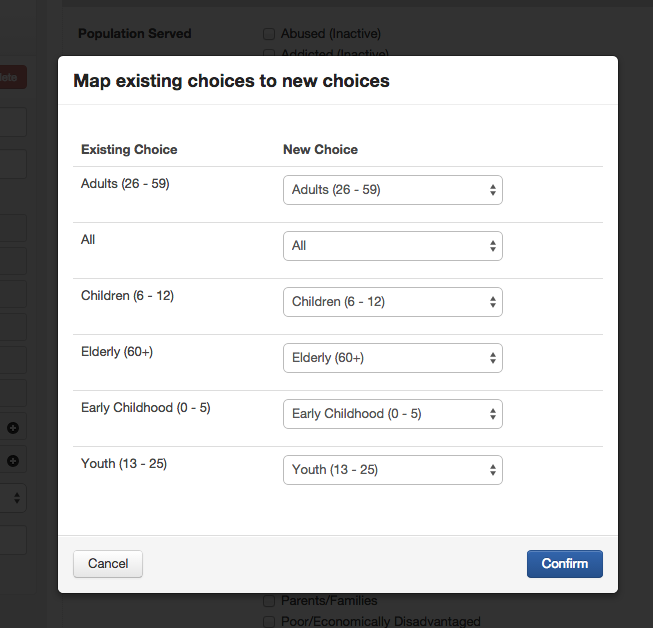Screen dimensions: 653x628
Task: Click the 'New Choice' column header
Action: [x=320, y=150]
